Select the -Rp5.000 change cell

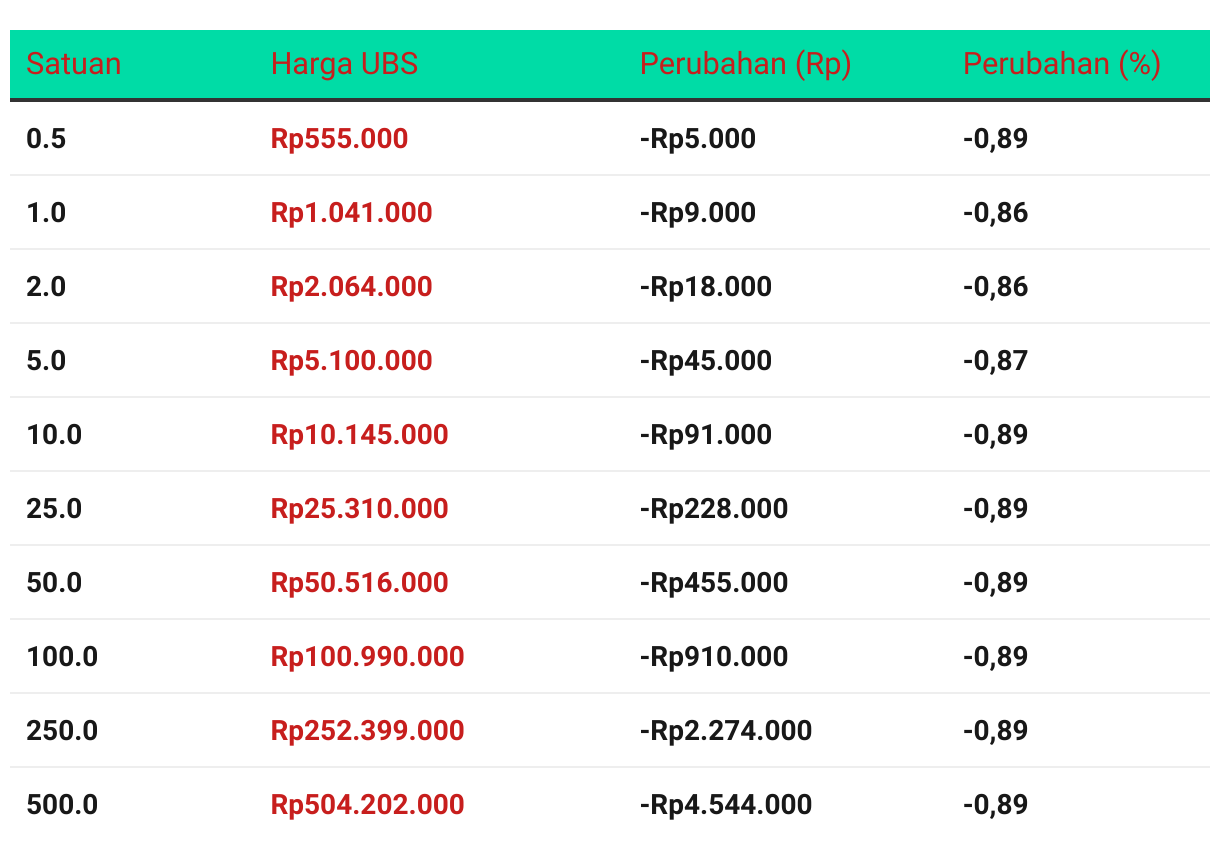[x=698, y=138]
